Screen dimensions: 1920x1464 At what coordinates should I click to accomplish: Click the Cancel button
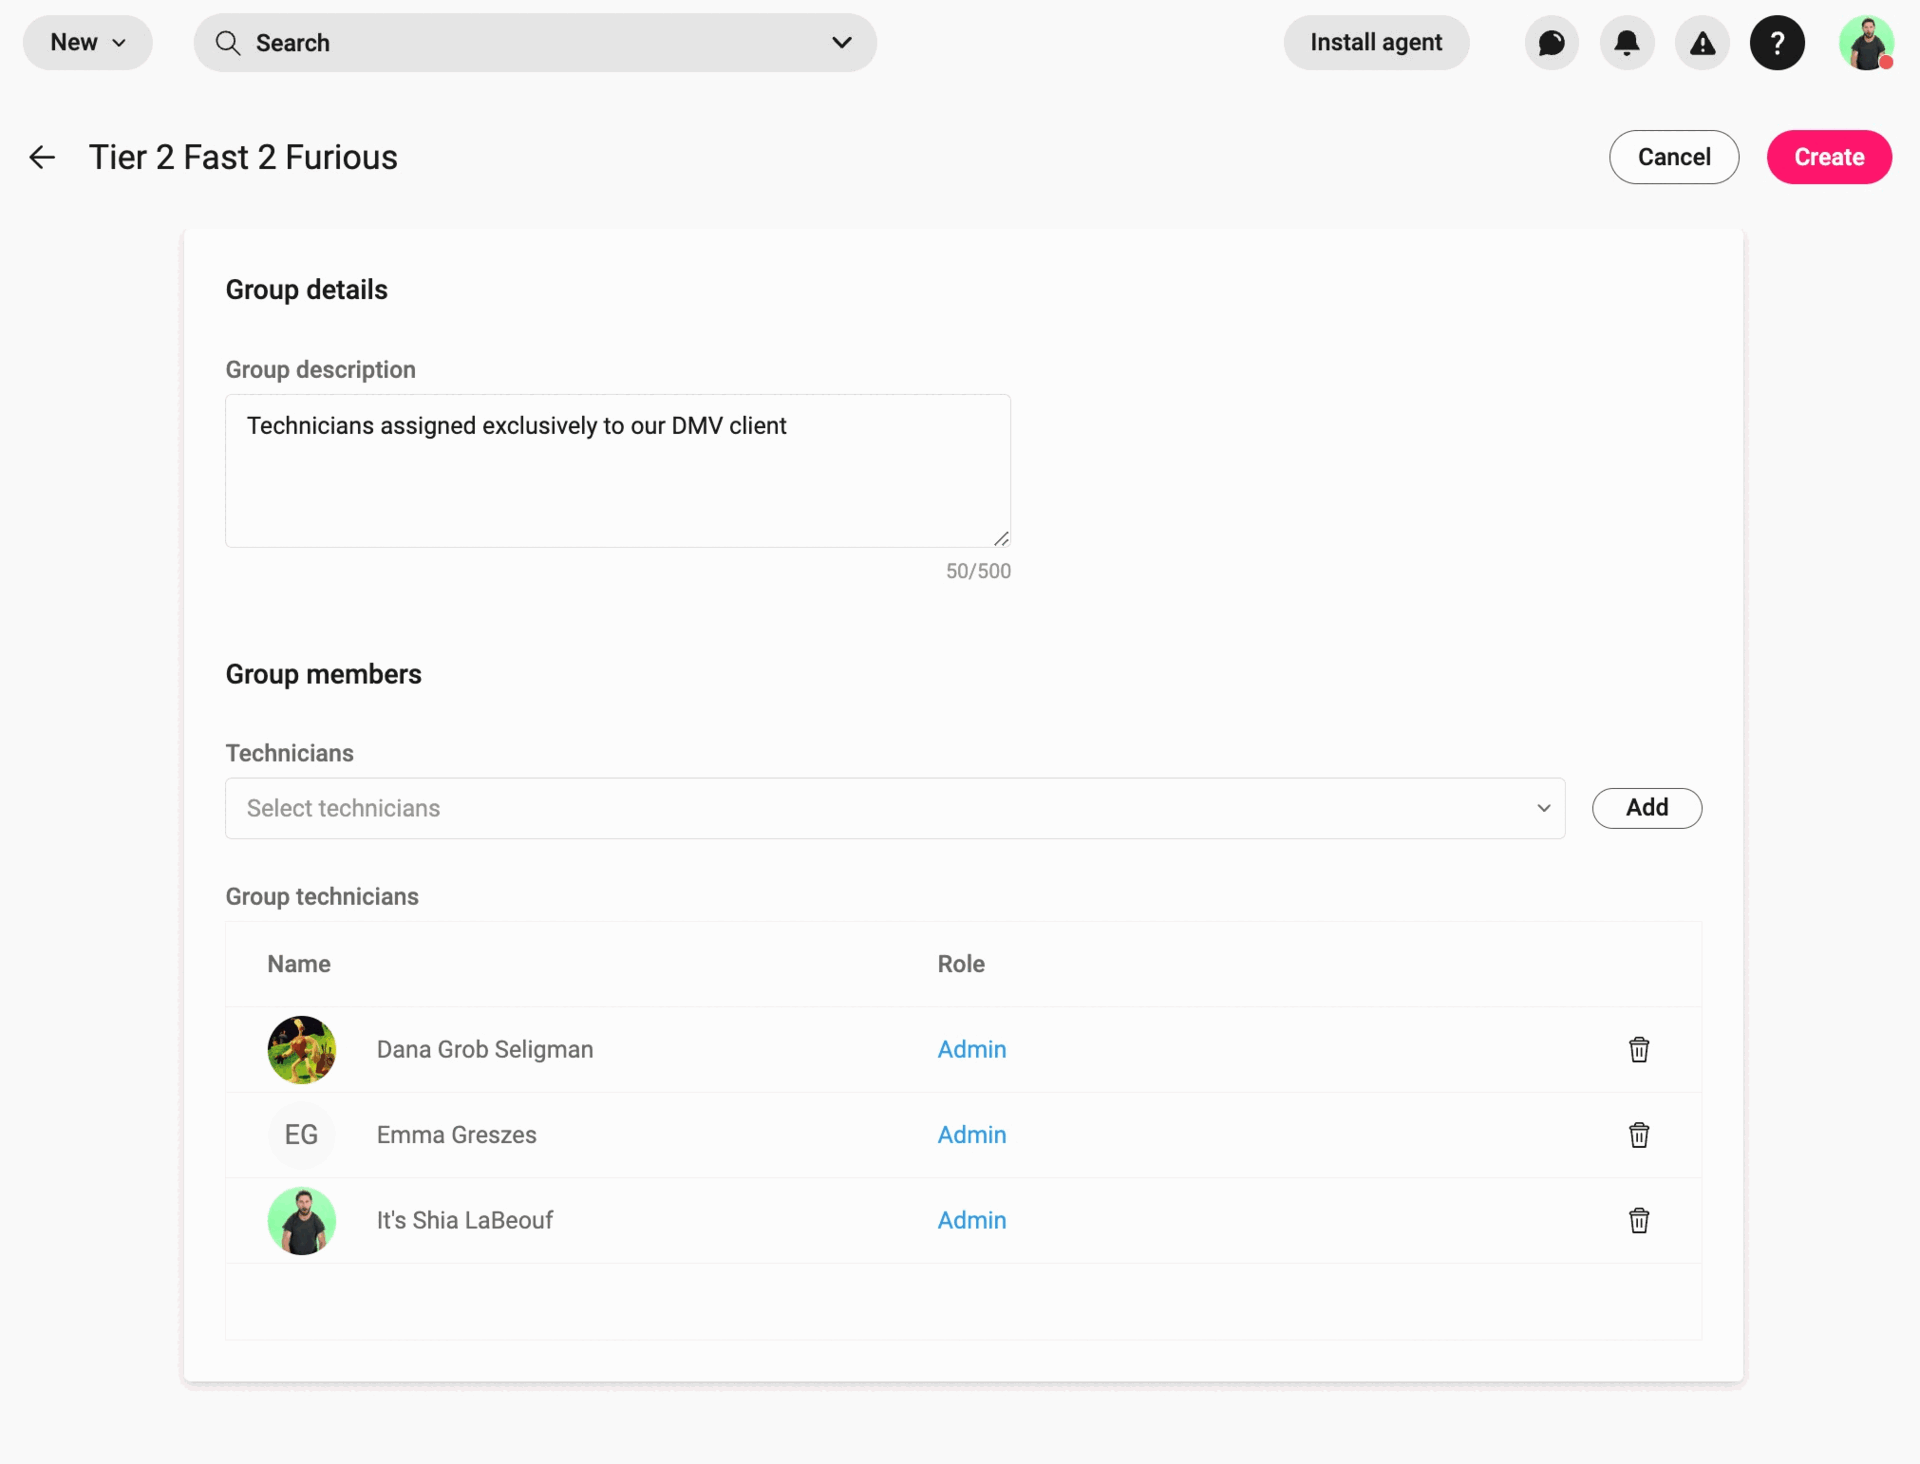click(x=1673, y=157)
